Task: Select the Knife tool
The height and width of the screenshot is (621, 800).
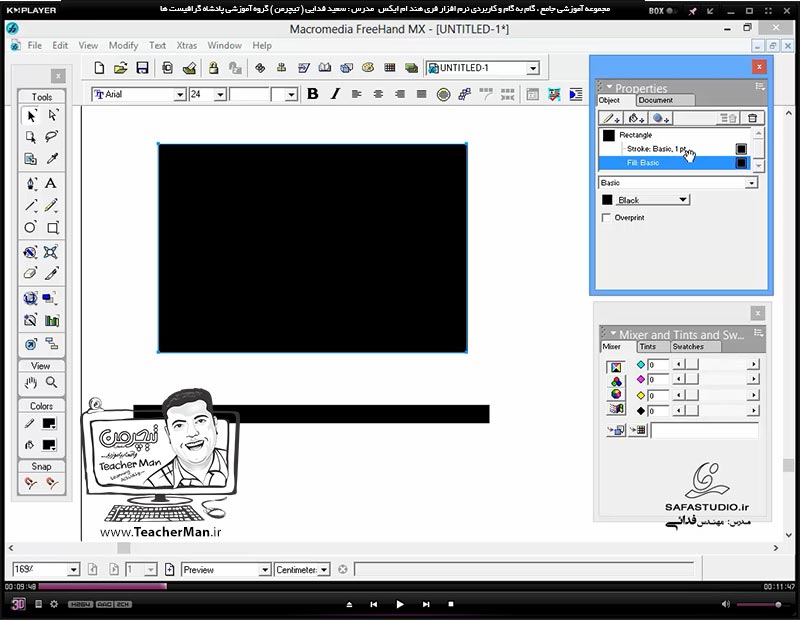Action: [x=52, y=274]
